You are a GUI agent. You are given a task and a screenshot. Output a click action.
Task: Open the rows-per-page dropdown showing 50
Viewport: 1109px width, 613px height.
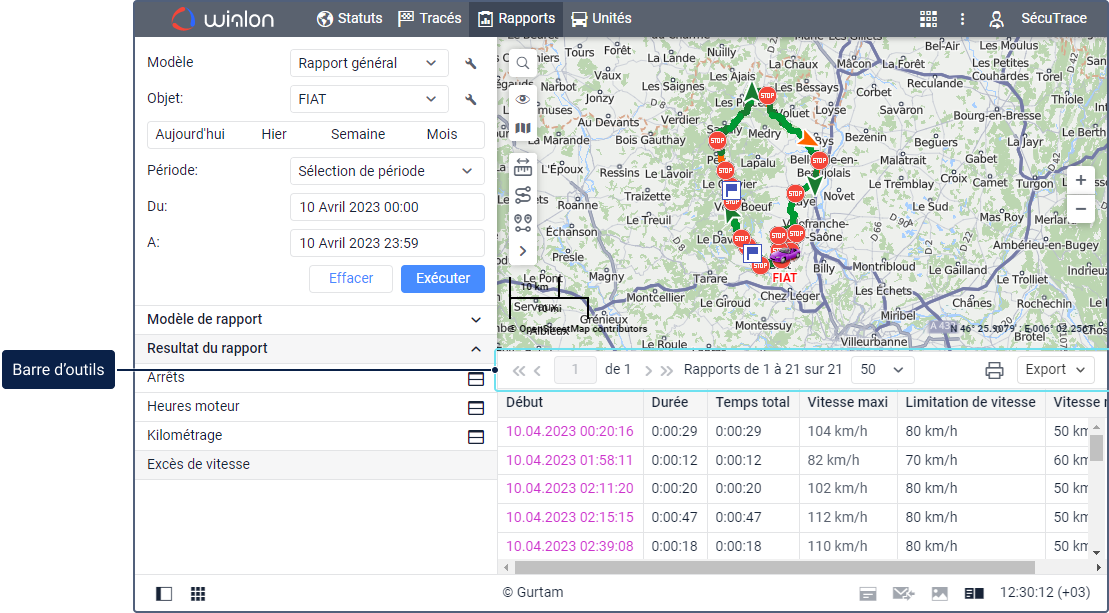coord(883,370)
